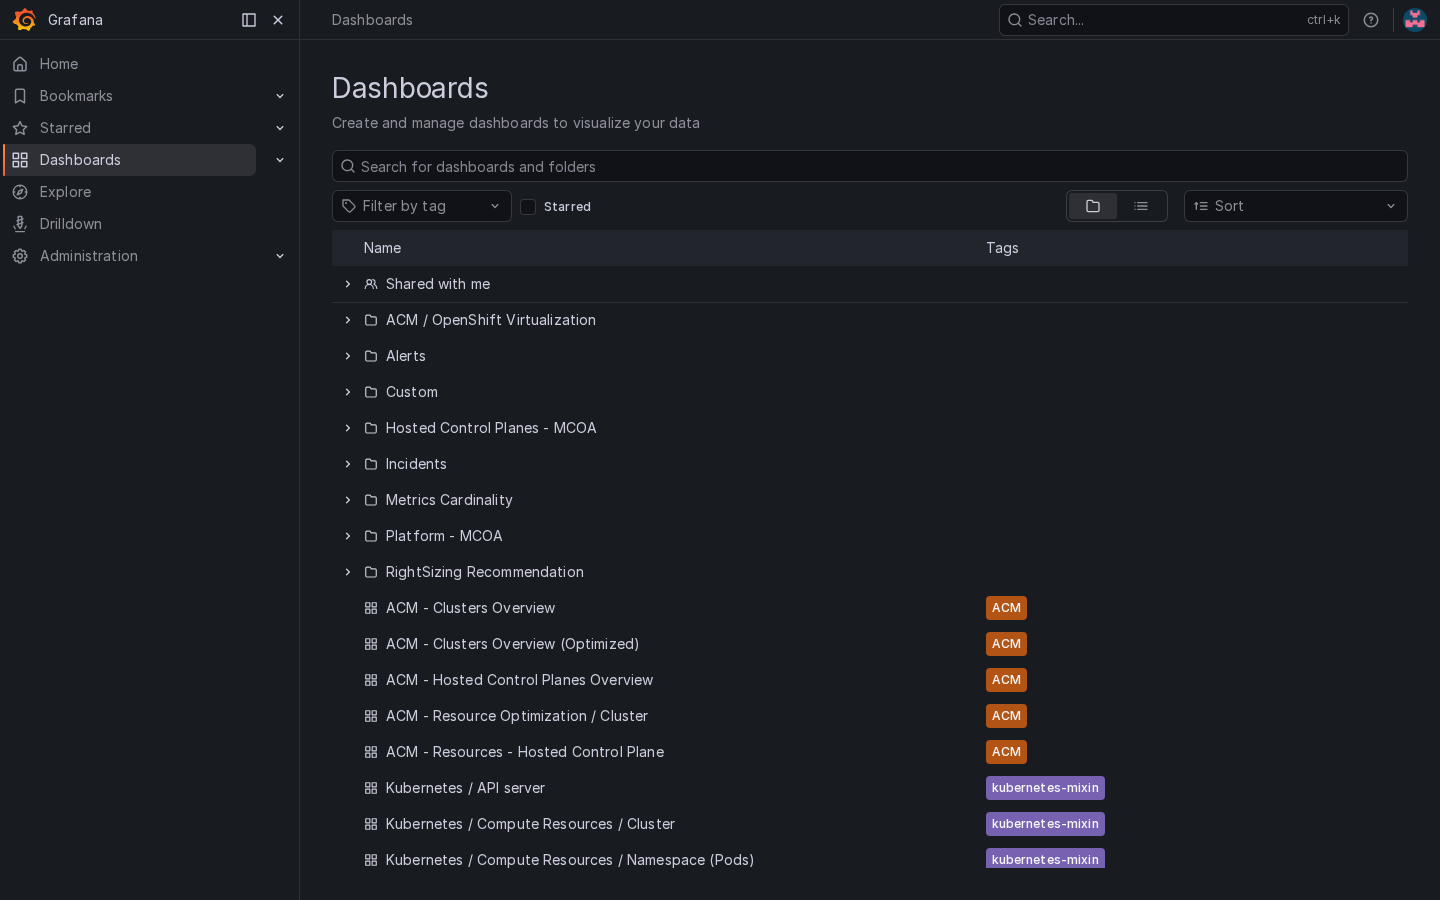
Task: Expand the Incidents folder chevron
Action: [x=348, y=464]
